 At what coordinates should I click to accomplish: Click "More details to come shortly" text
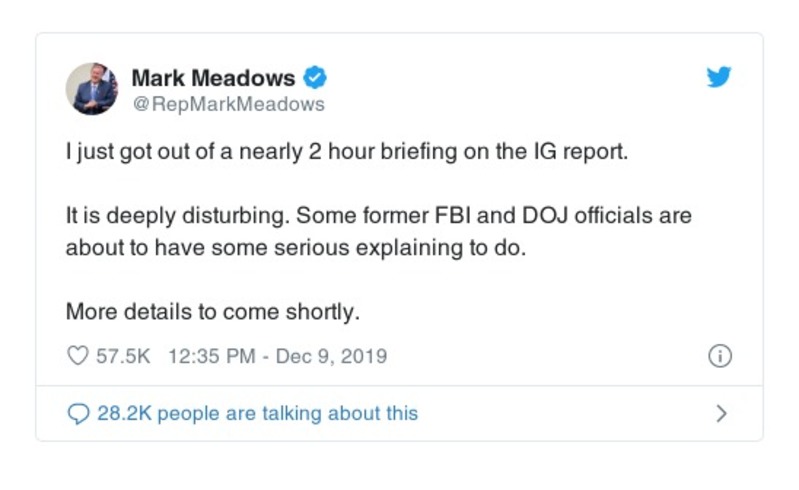point(212,311)
